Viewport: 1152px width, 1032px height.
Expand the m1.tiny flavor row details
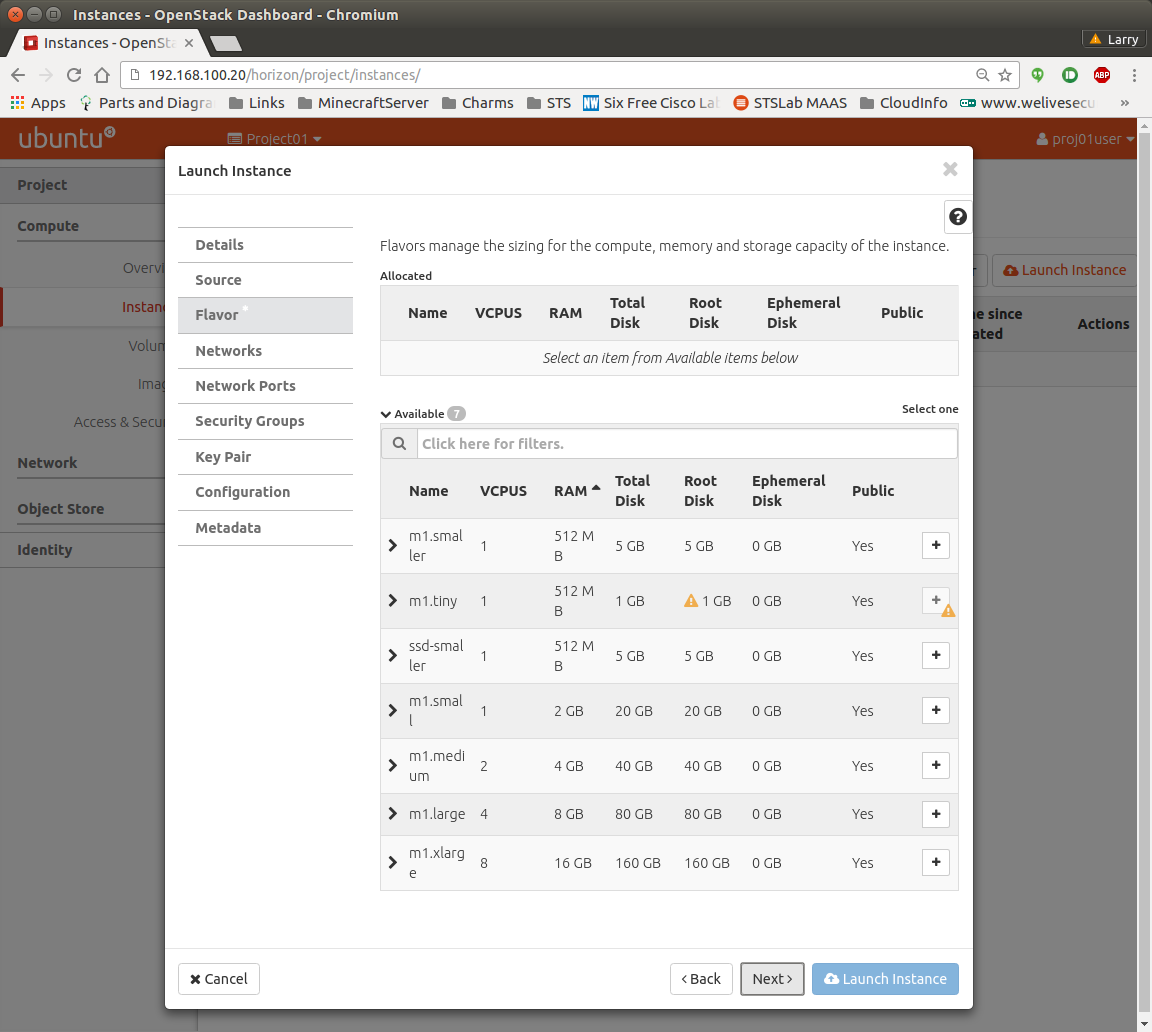tap(393, 601)
